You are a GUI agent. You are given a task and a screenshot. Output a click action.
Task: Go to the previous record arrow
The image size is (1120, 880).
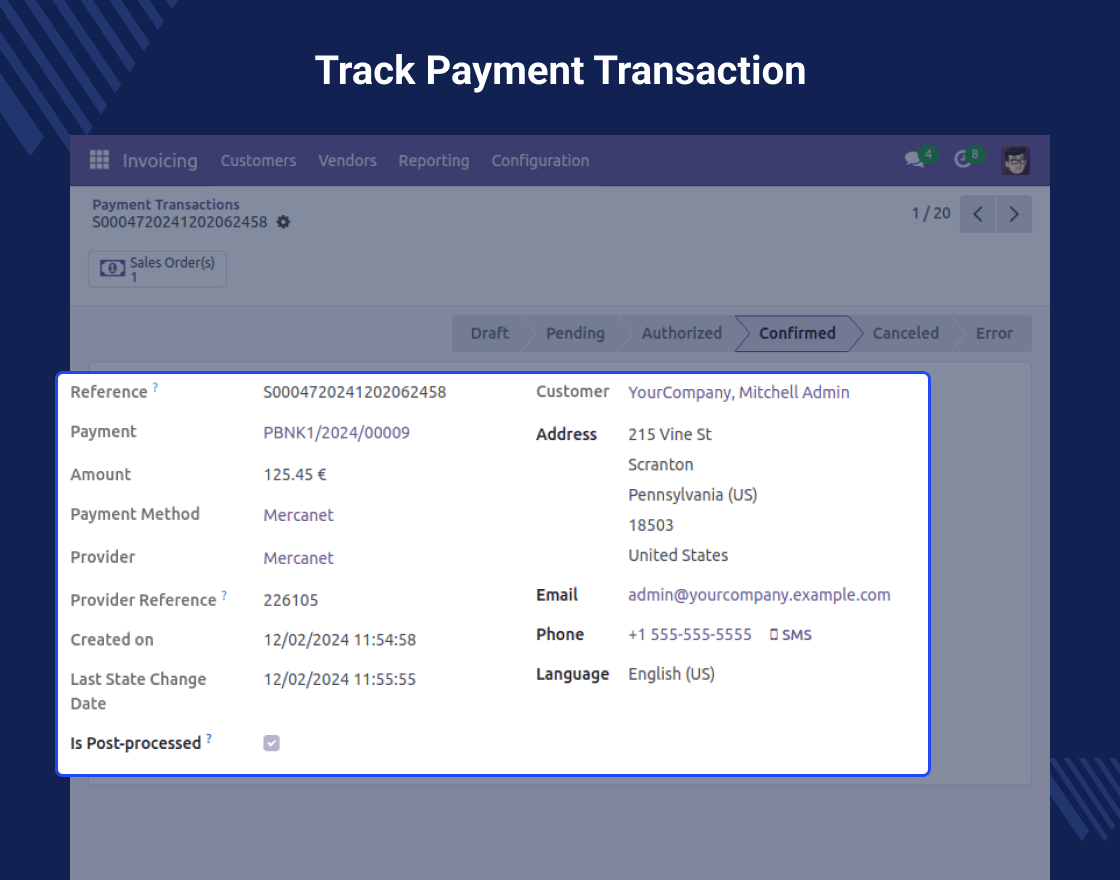click(x=977, y=214)
